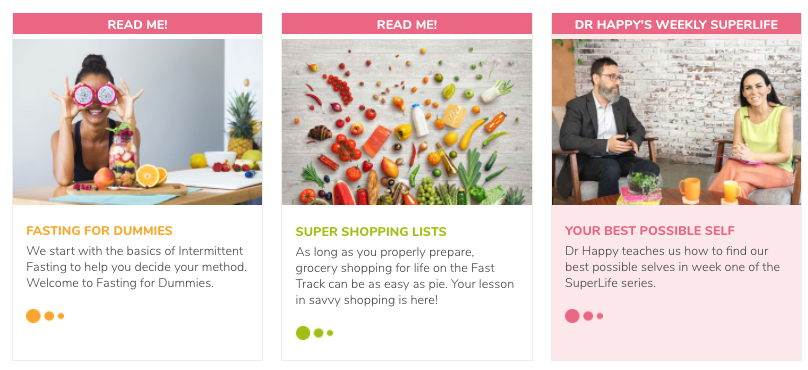Open the scattered vegetables and groceries photo
The width and height of the screenshot is (808, 370).
click(x=407, y=122)
